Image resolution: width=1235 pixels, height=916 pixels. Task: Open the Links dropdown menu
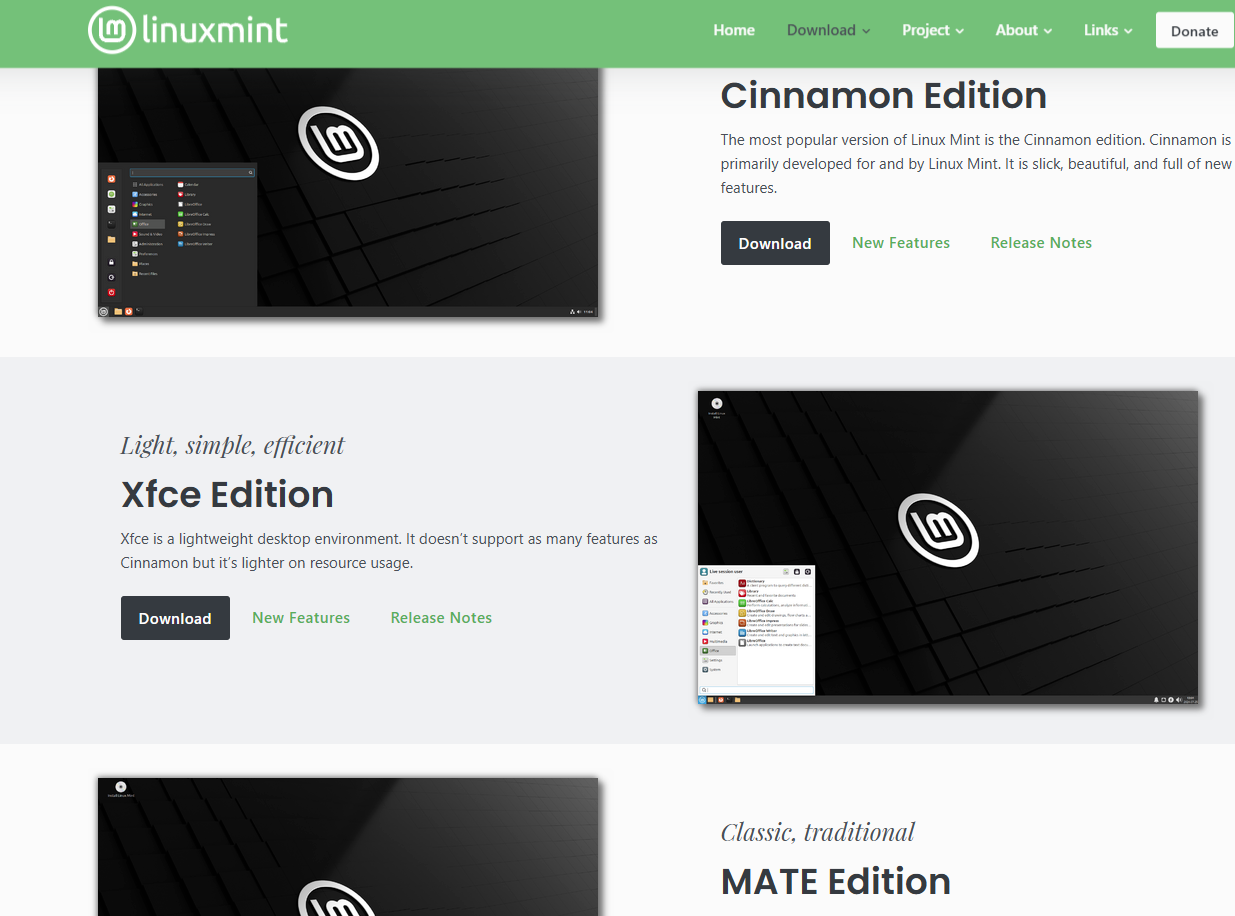coord(1108,30)
